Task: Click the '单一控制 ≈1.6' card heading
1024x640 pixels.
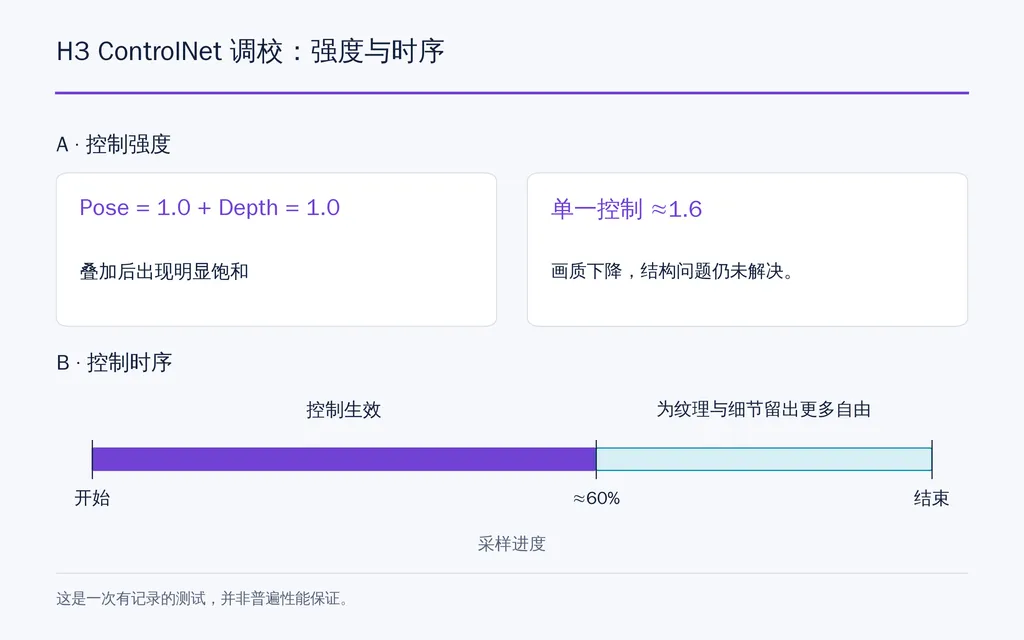Action: pyautogui.click(x=626, y=209)
